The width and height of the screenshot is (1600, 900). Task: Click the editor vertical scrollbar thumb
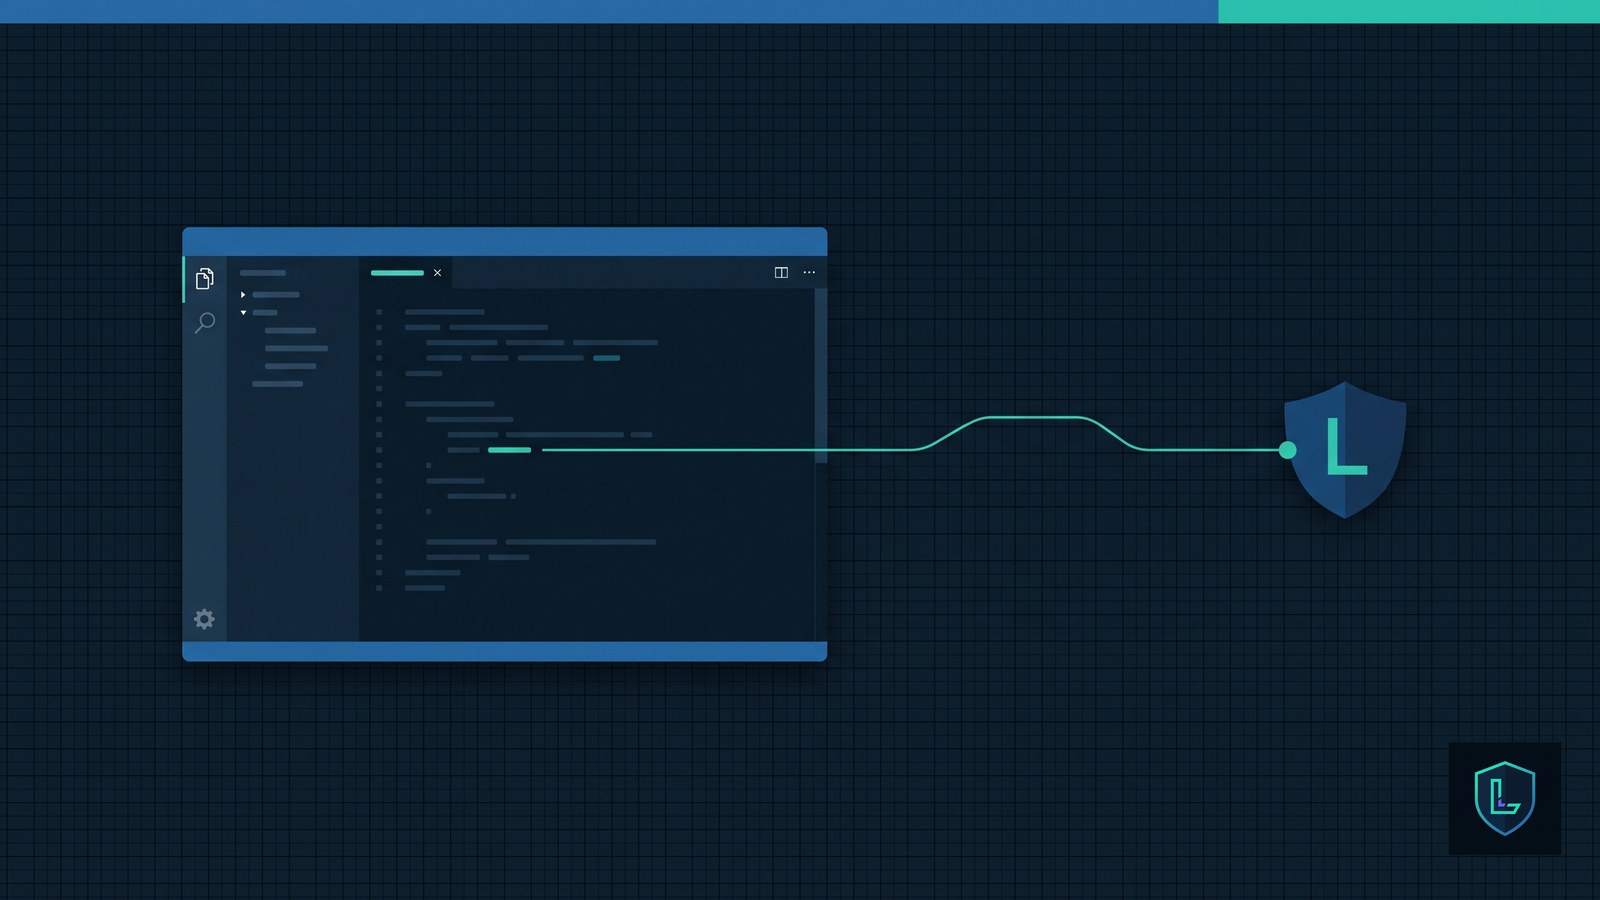(821, 375)
